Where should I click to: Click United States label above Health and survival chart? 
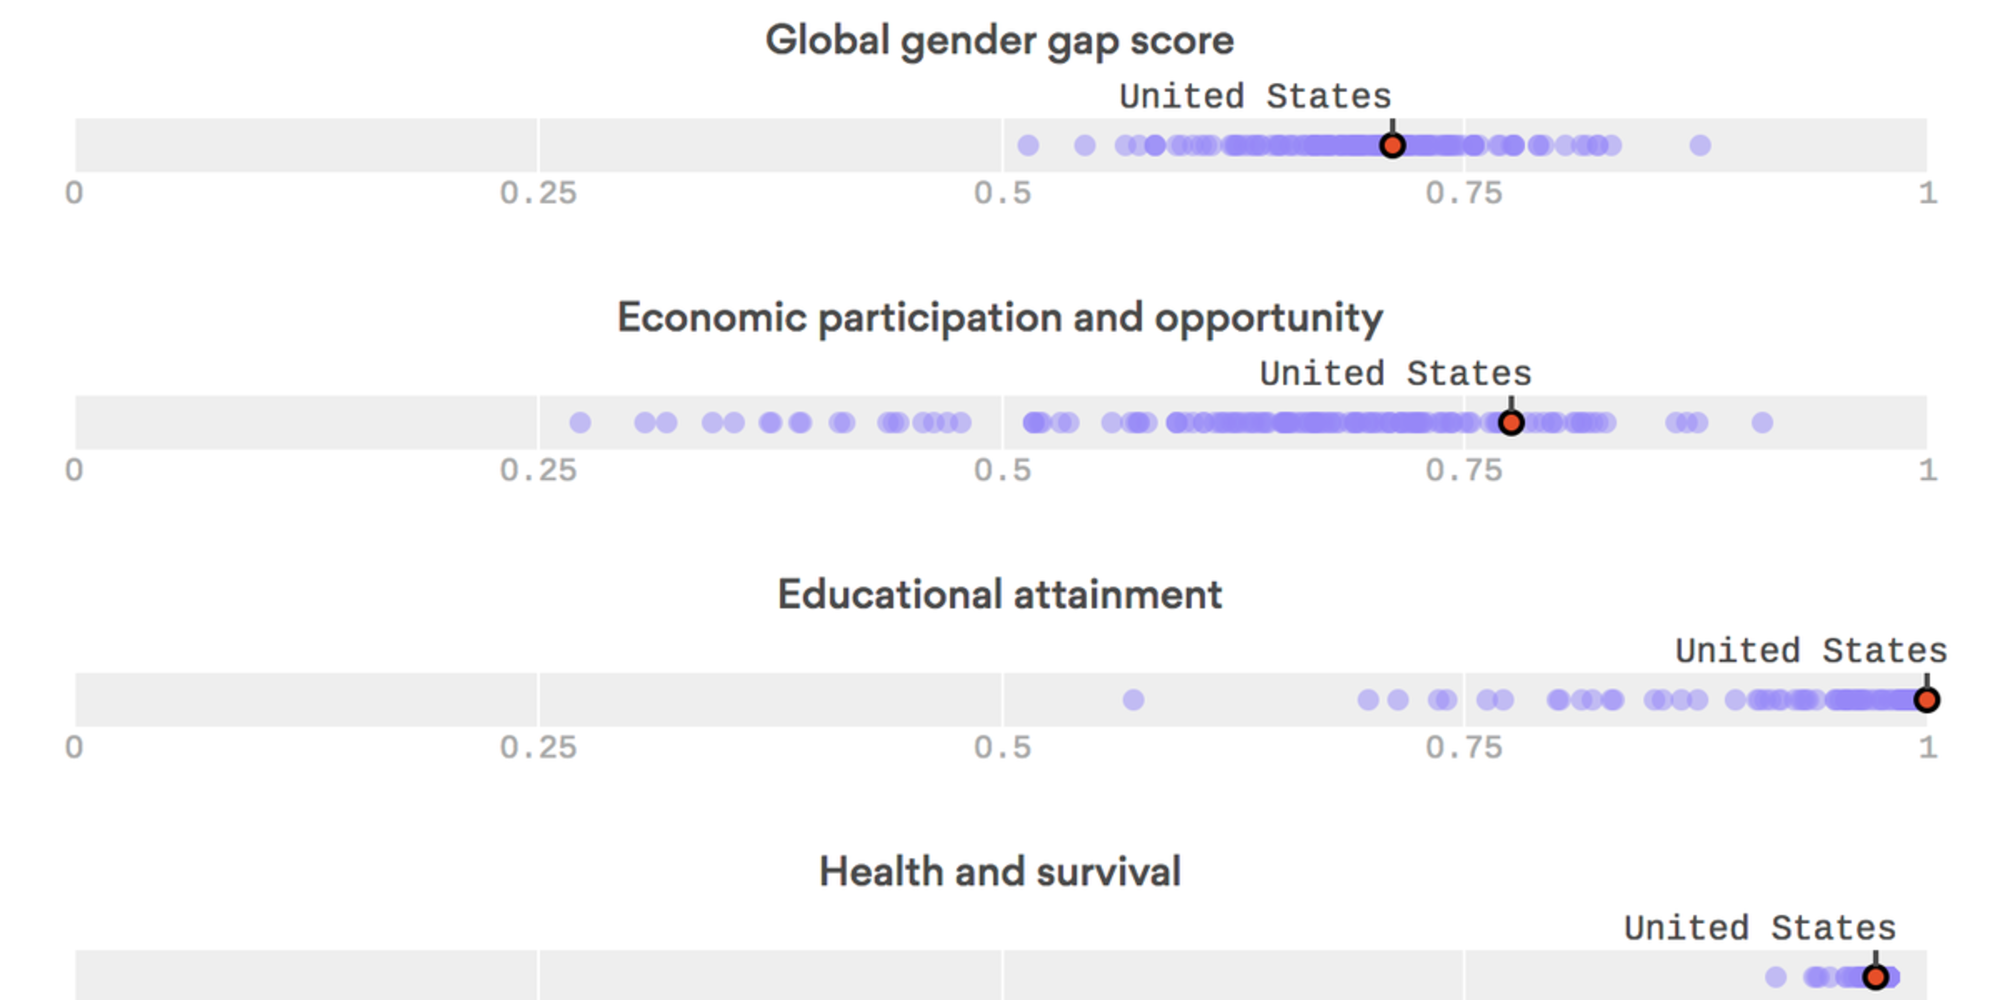point(1760,928)
